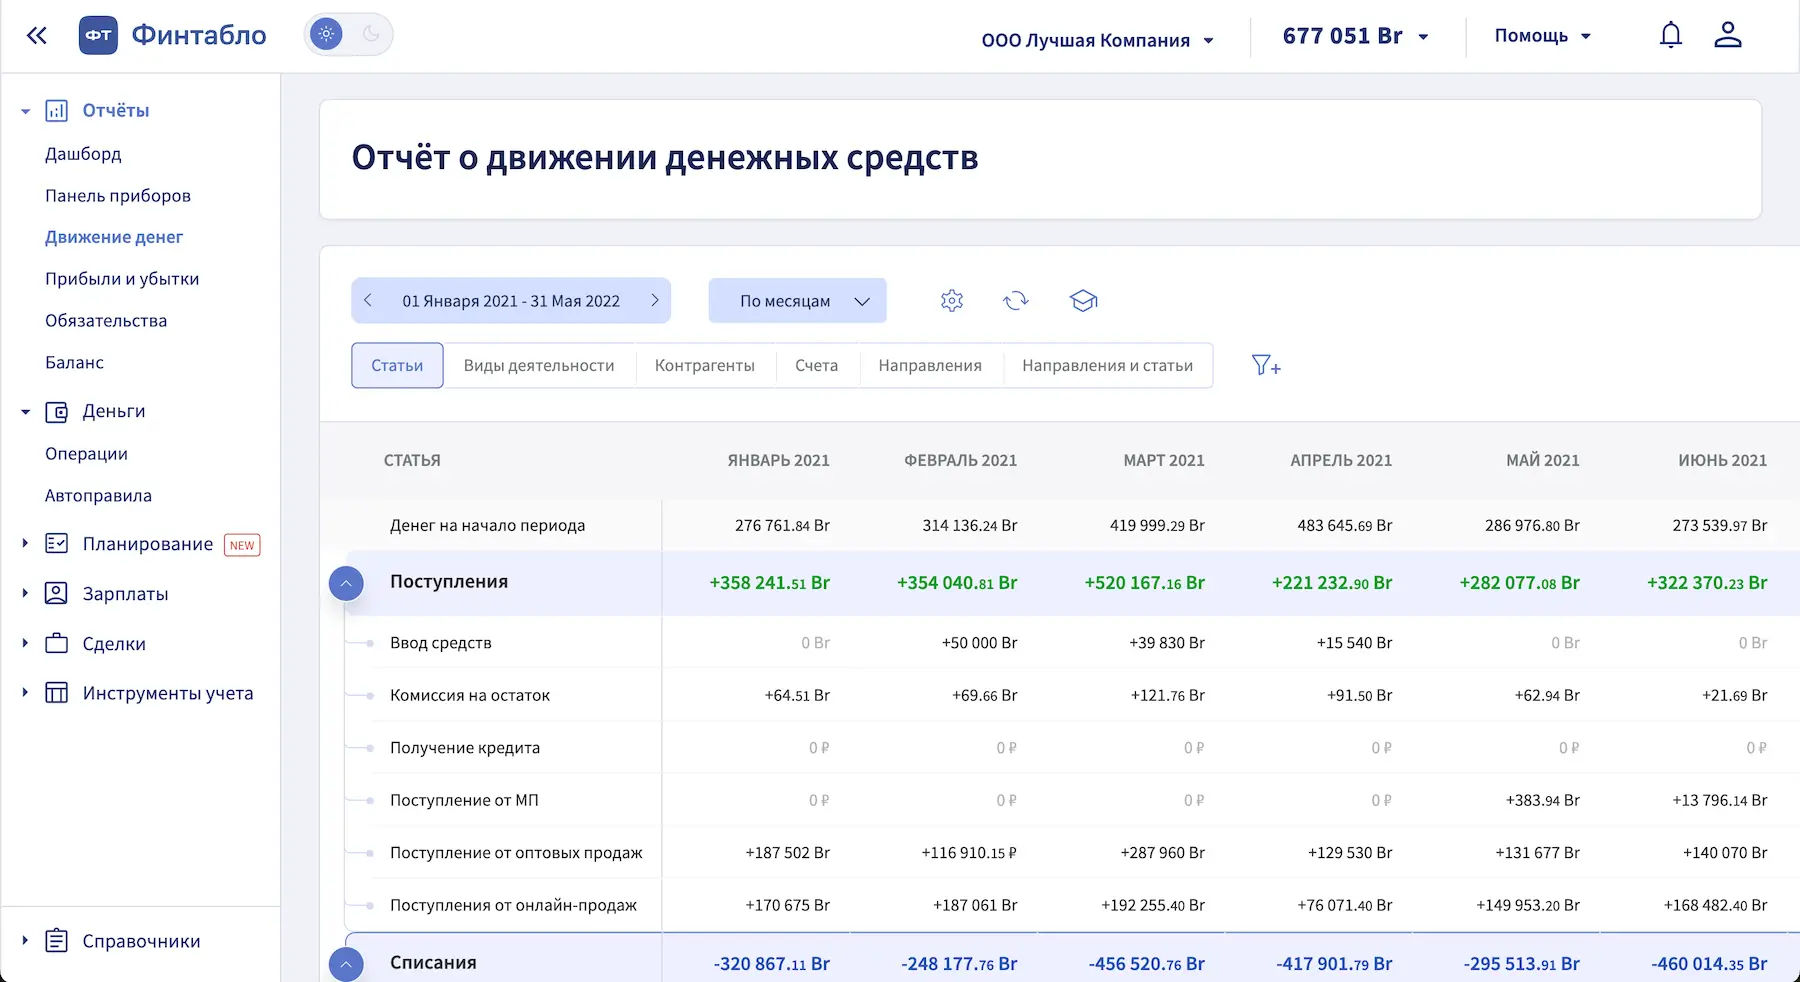Click the Получение кредита row label

[x=465, y=748]
